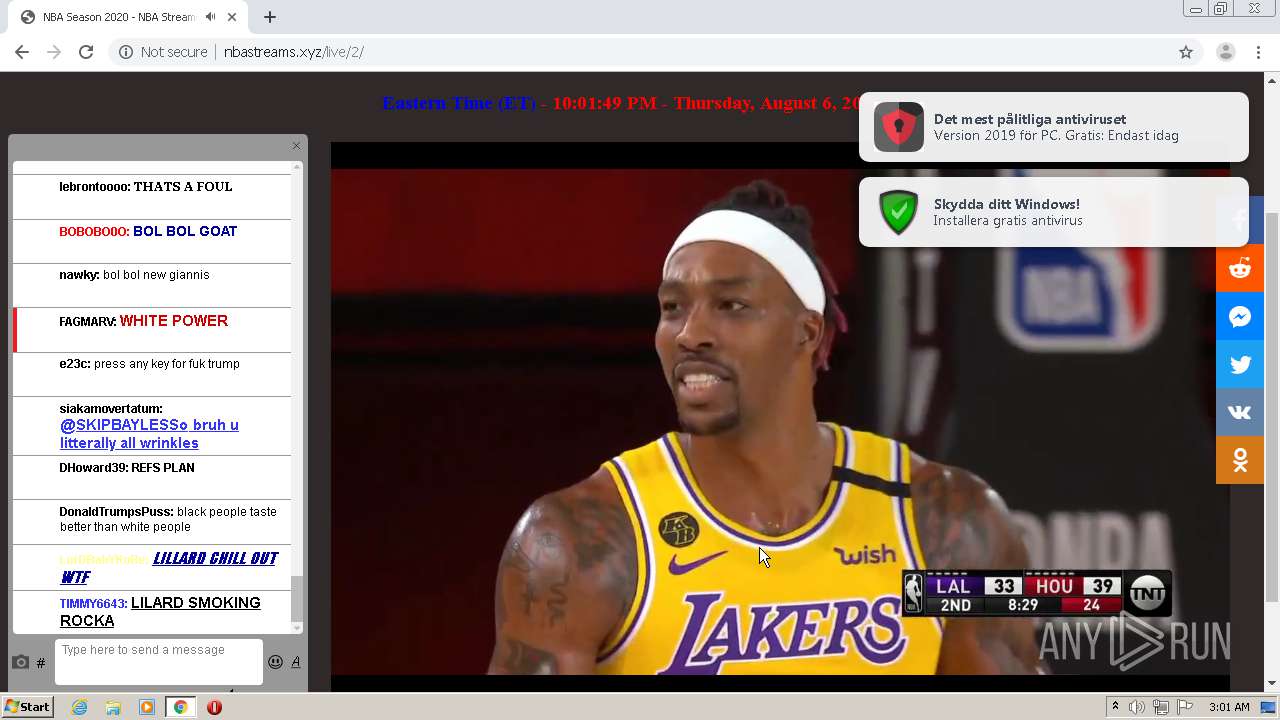The width and height of the screenshot is (1280, 720).
Task: Switch to Chrome in the taskbar
Action: 180,707
